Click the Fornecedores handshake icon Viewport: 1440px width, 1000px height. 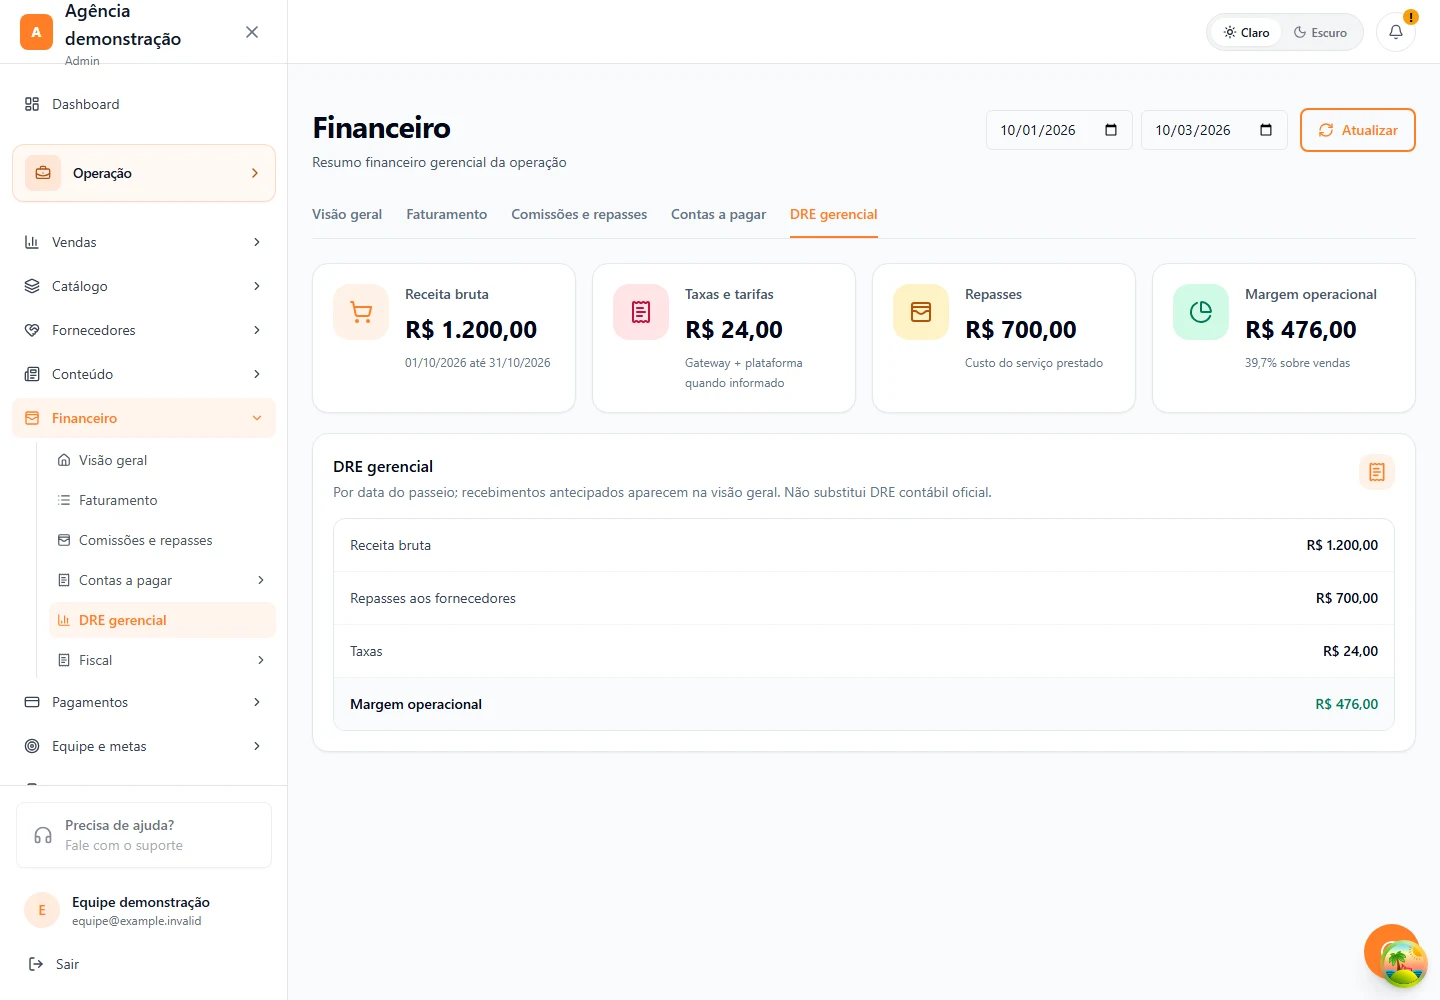(x=32, y=330)
